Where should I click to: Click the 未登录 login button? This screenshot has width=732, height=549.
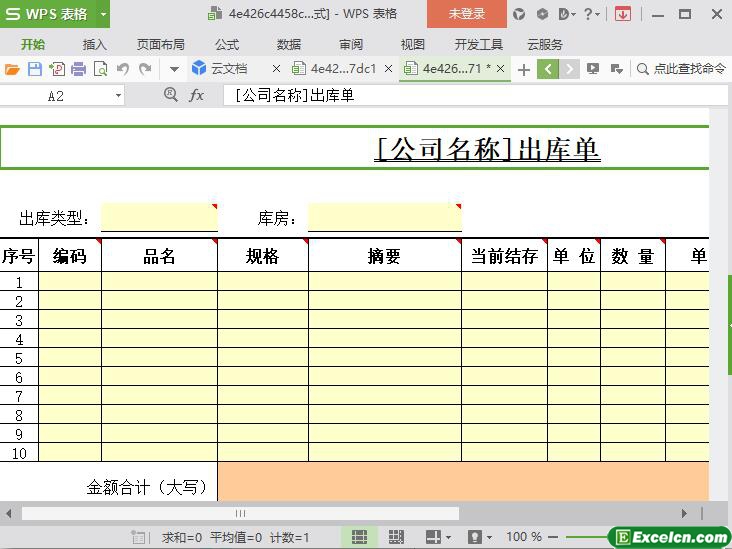466,14
